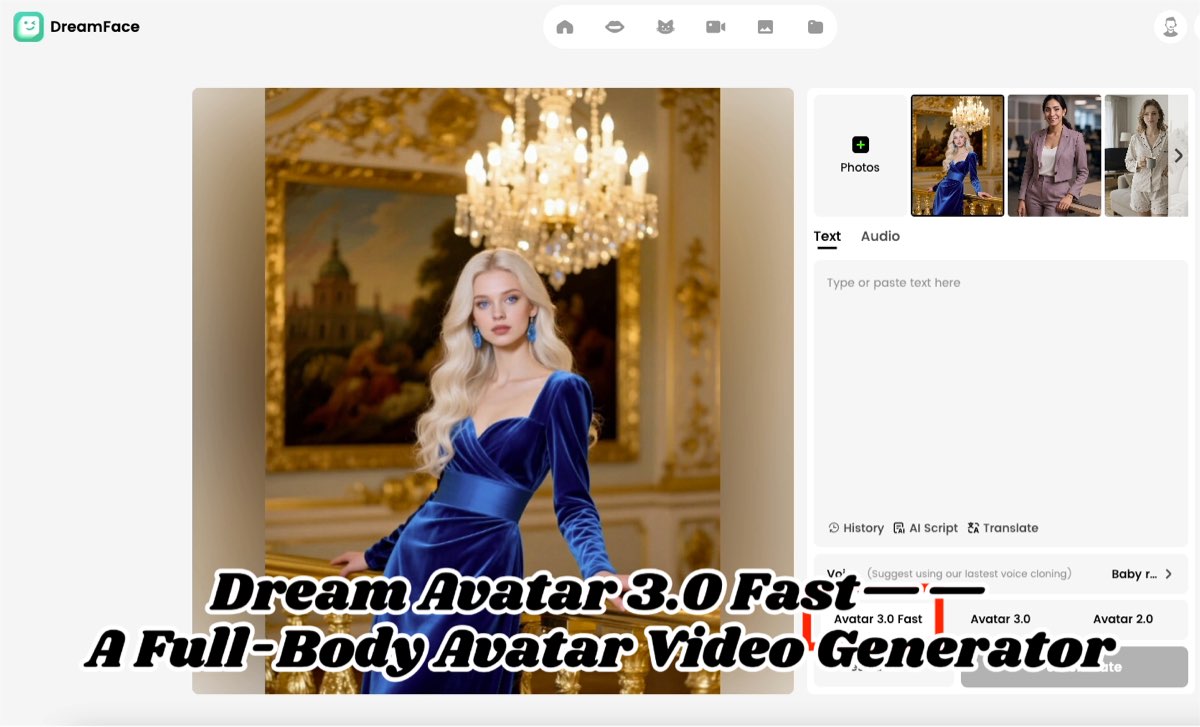The width and height of the screenshot is (1200, 727).
Task: Select the lip-sync (lips) icon in the navbar
Action: point(614,26)
